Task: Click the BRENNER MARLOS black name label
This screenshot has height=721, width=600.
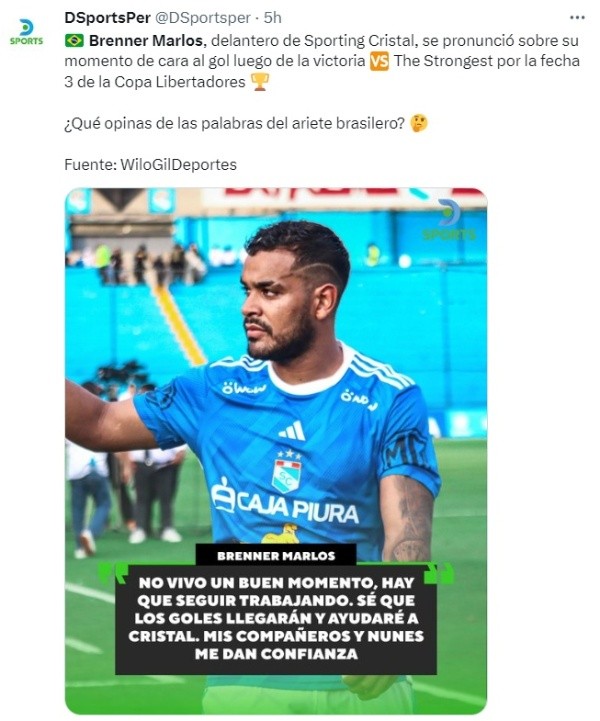Action: (276, 555)
